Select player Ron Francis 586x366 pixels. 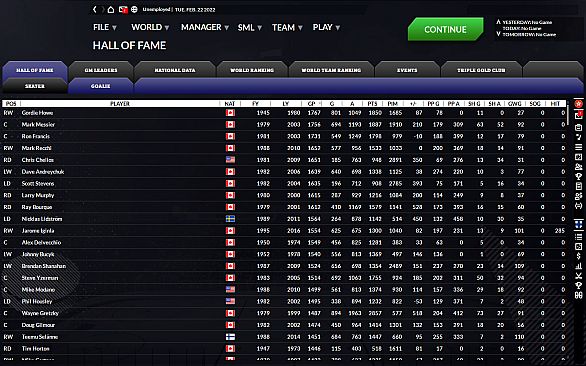pos(36,136)
